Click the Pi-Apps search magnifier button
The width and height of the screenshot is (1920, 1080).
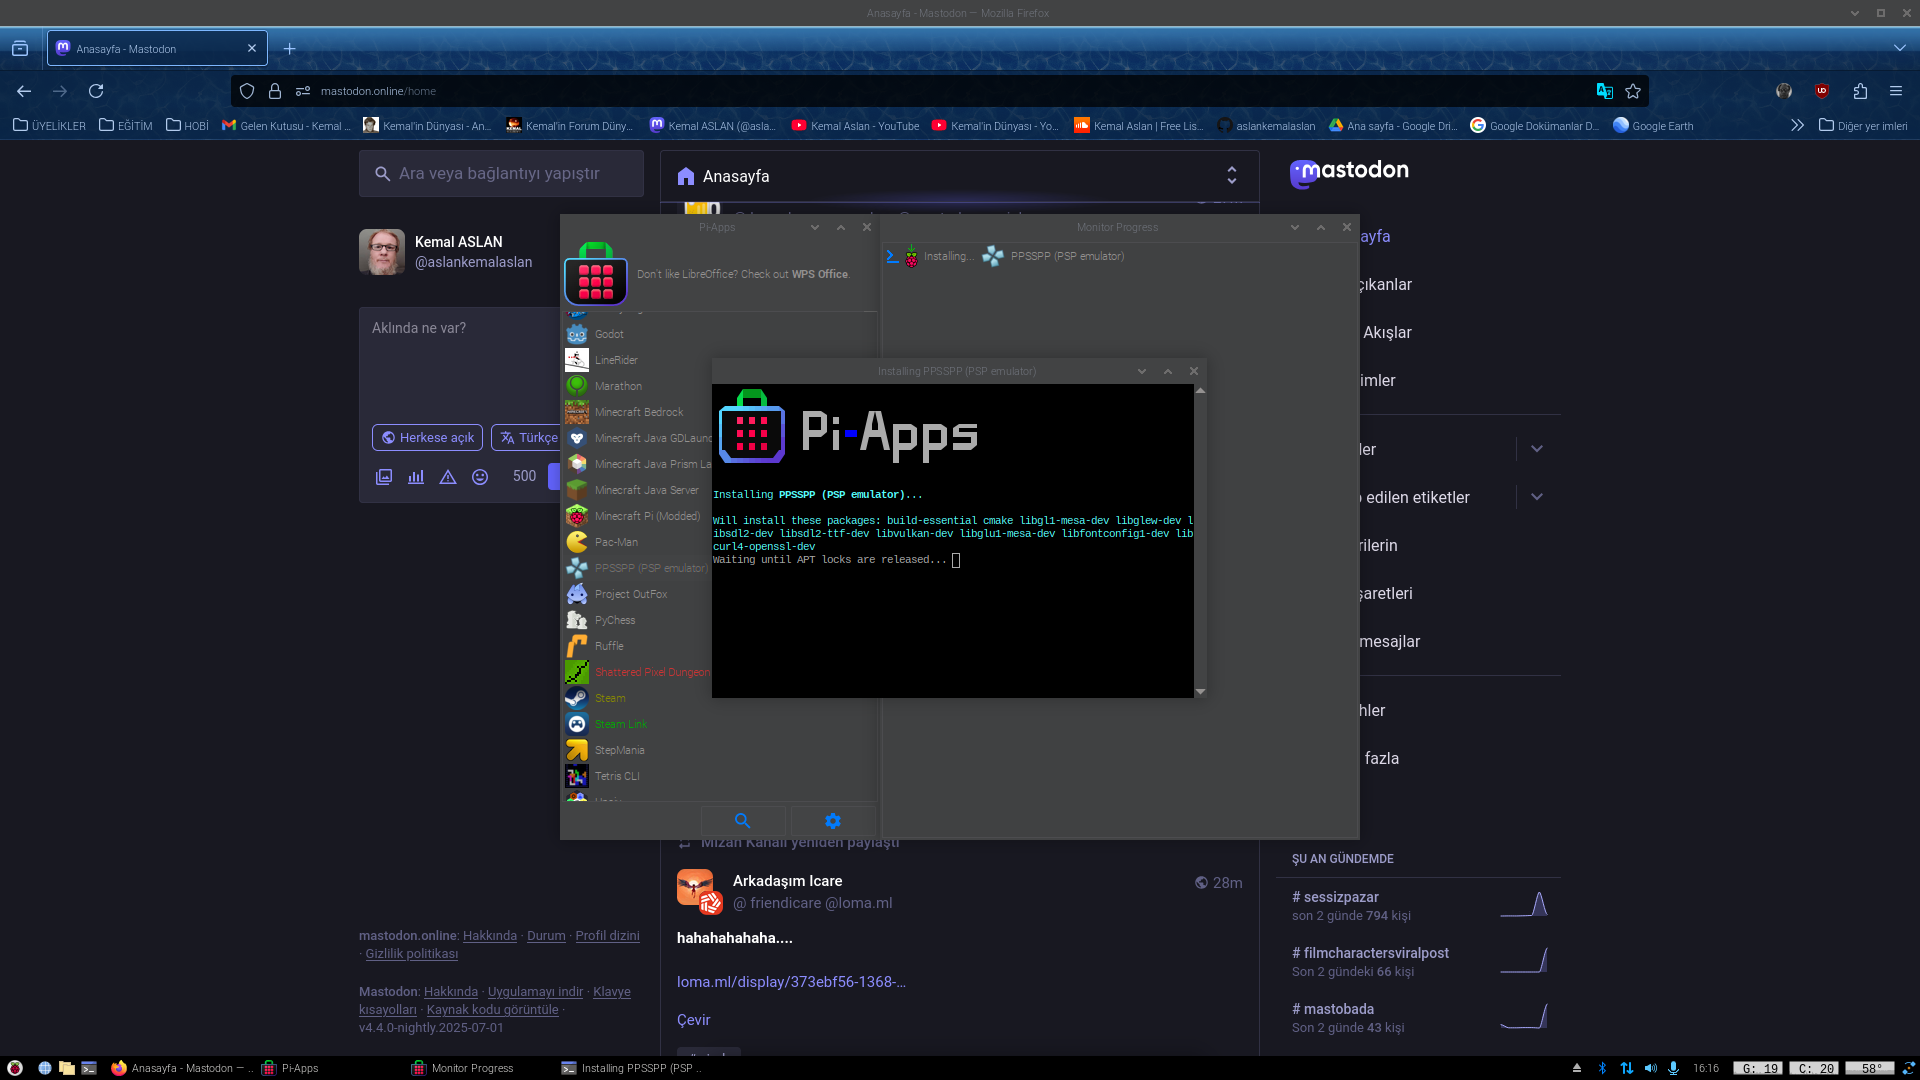[742, 821]
